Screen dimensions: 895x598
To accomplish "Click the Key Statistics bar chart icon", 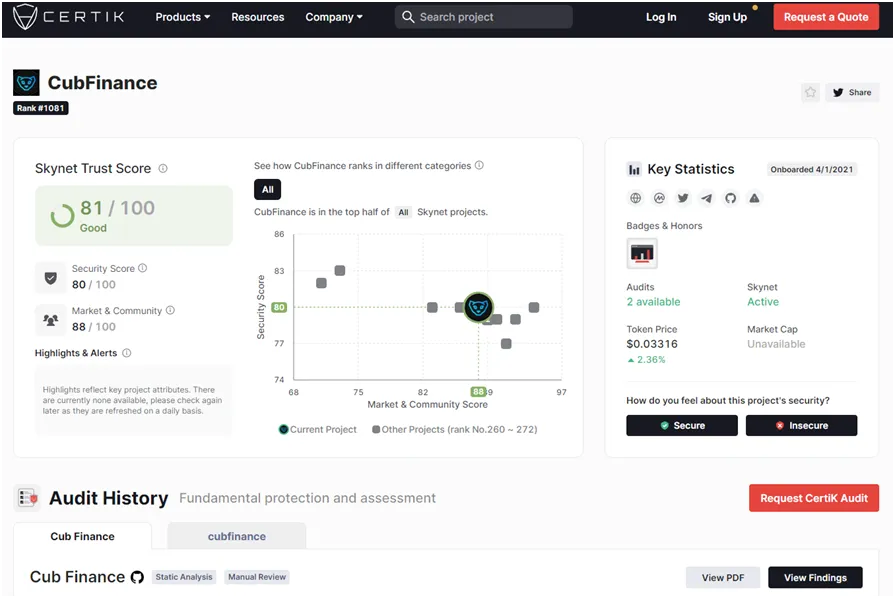I will 634,169.
